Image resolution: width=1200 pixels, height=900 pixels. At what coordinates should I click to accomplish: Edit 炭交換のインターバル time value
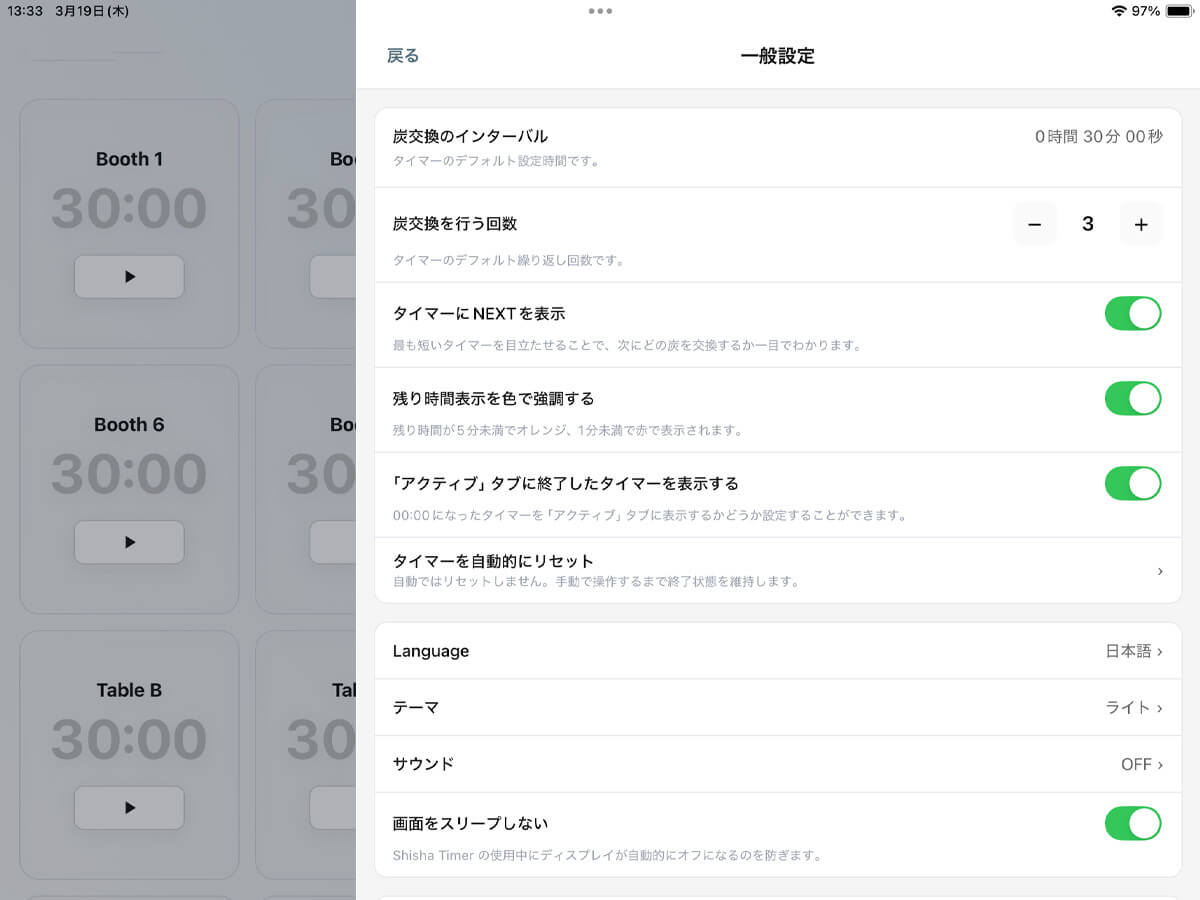tap(1098, 137)
